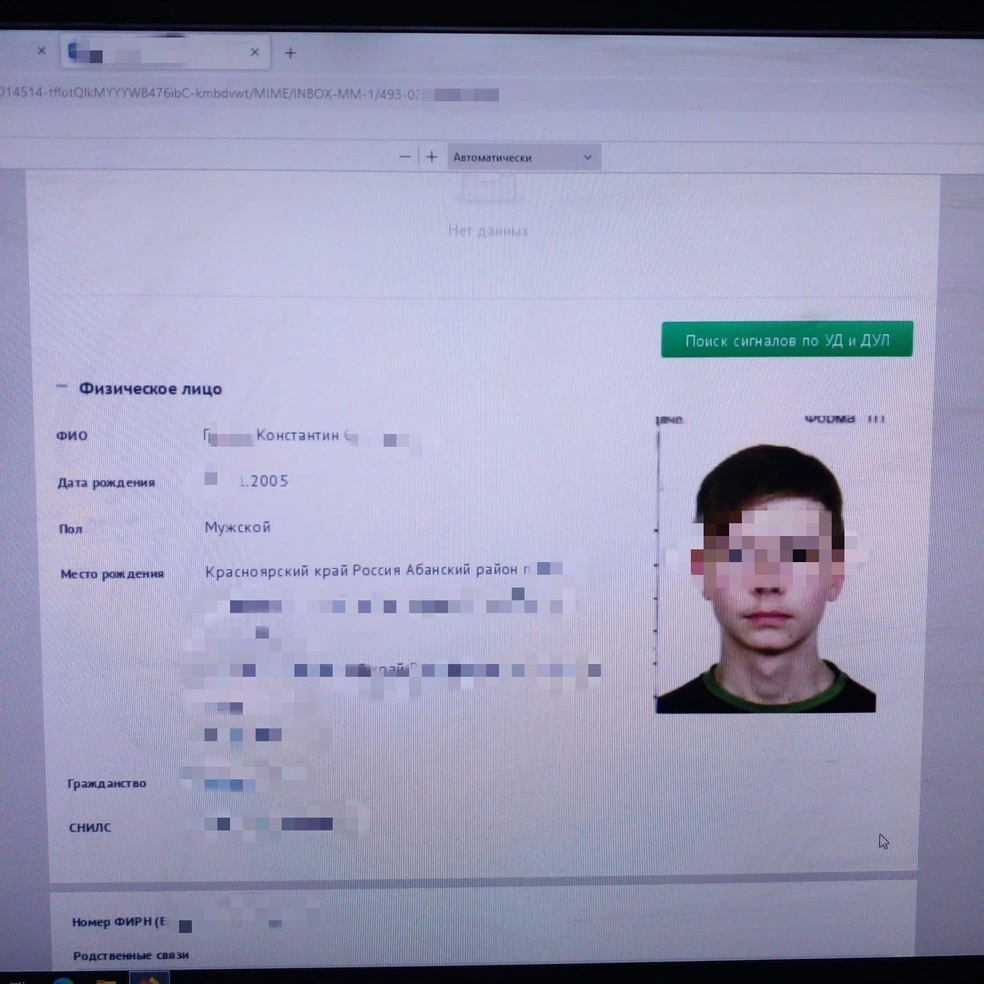Open a new browser tab
This screenshot has width=984, height=984.
pyautogui.click(x=290, y=52)
